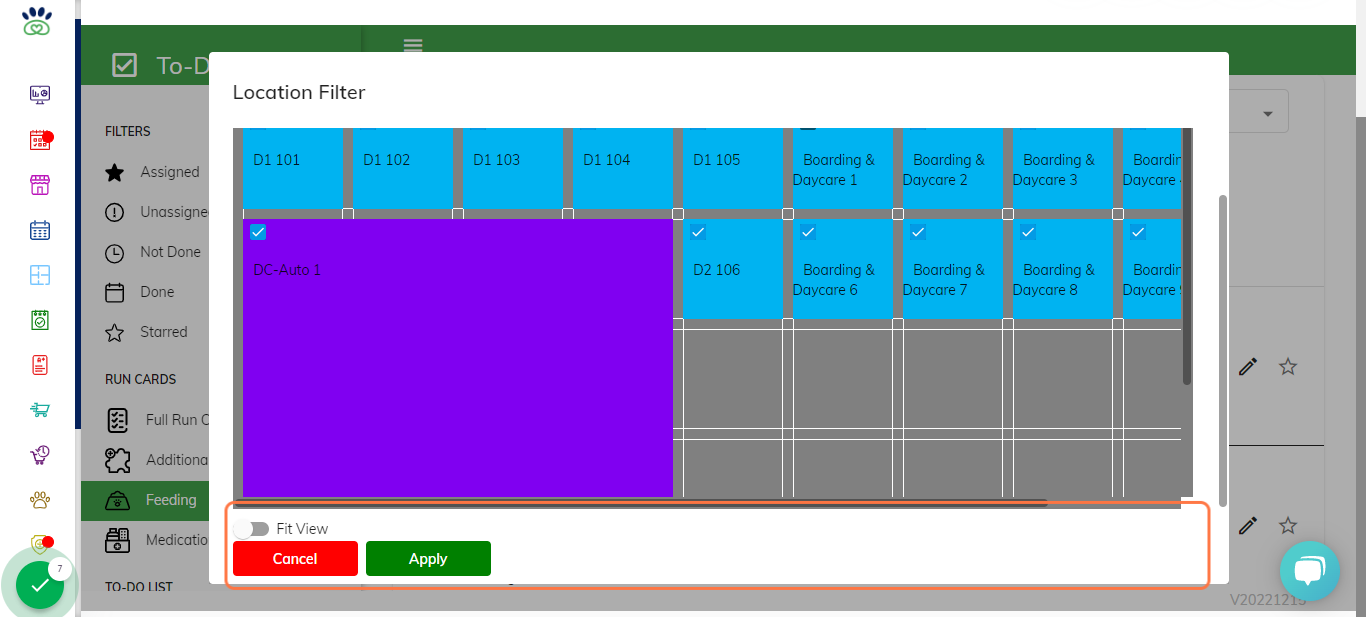Star the lower task row
Viewport: 1366px width, 617px height.
[1288, 525]
